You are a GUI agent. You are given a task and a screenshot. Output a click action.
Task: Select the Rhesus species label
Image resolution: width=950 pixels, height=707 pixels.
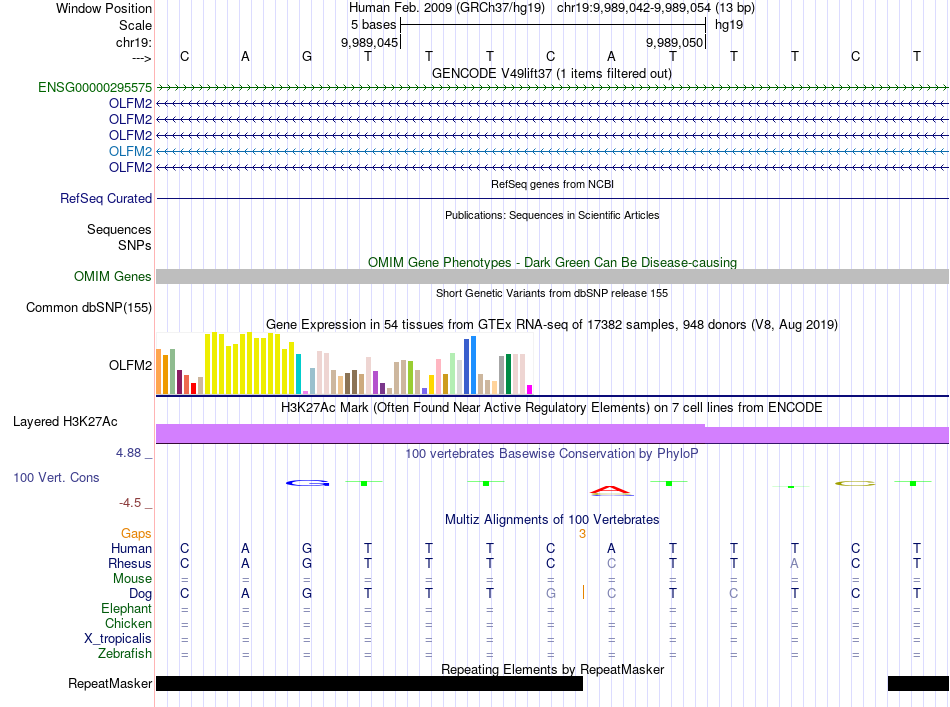click(130, 563)
